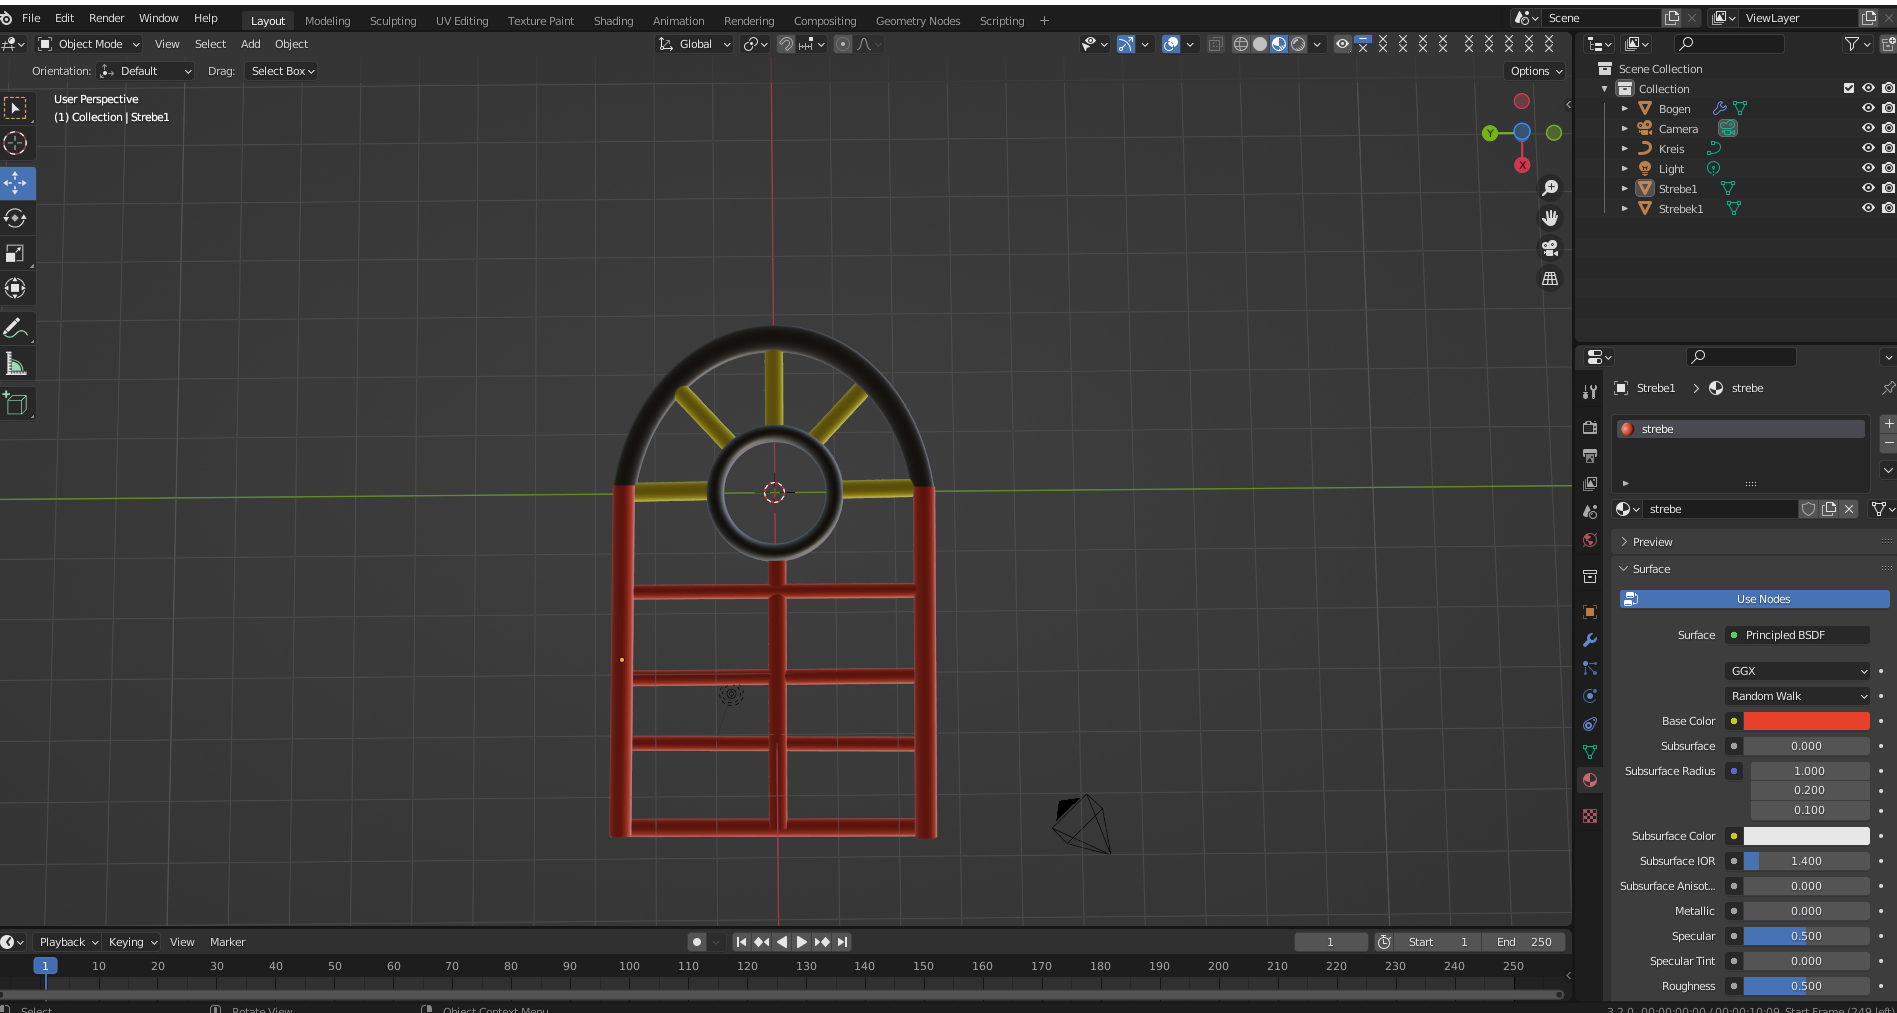Switch to orthographic/perspective grid view icon
The width and height of the screenshot is (1897, 1013).
[1550, 279]
